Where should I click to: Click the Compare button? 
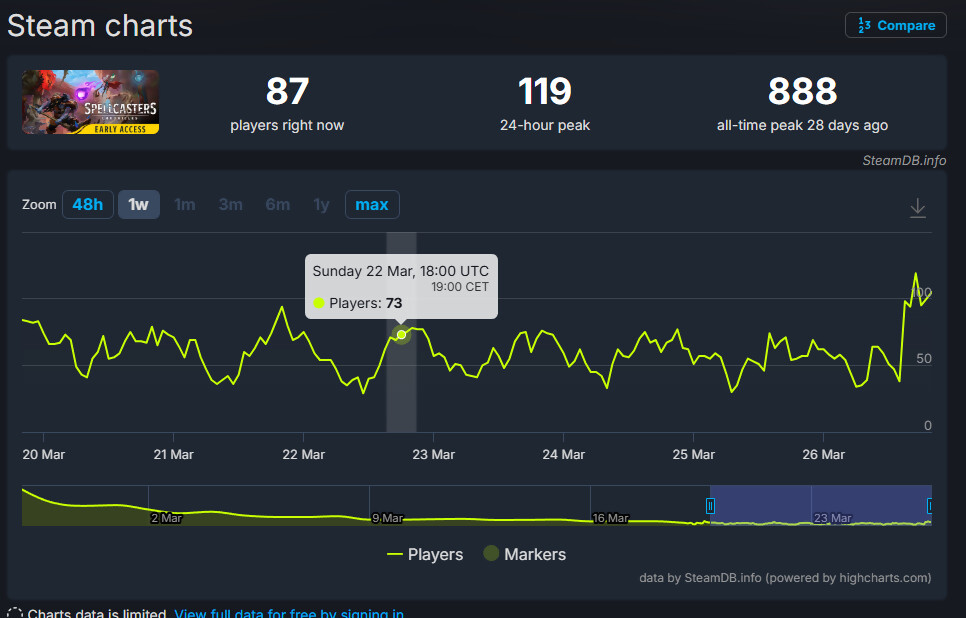896,26
